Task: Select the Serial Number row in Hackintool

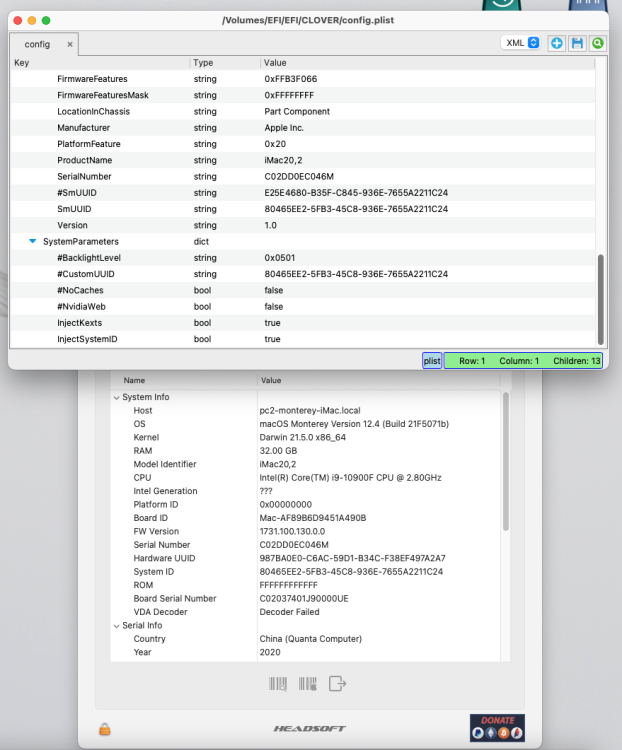Action: (306, 544)
